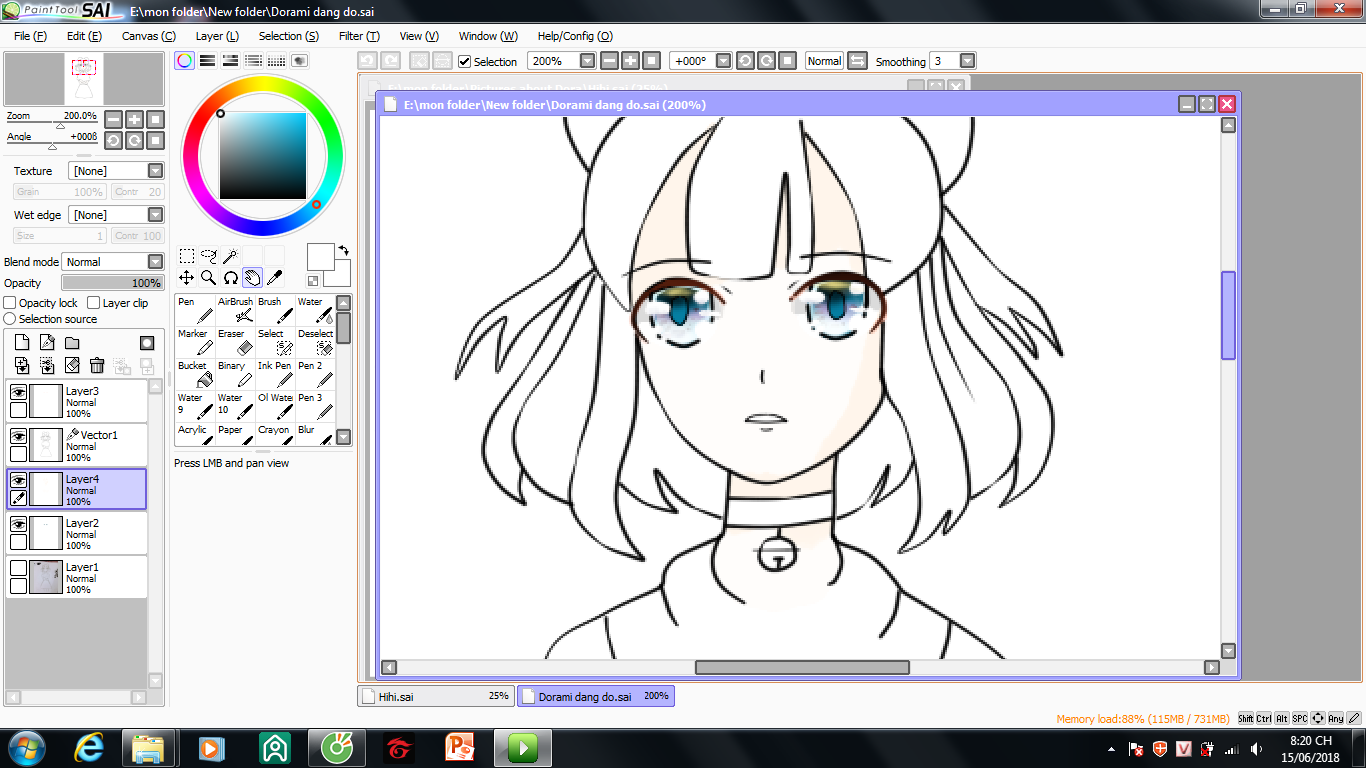1366x768 pixels.
Task: Flip the canvas view horizontally
Action: (857, 61)
